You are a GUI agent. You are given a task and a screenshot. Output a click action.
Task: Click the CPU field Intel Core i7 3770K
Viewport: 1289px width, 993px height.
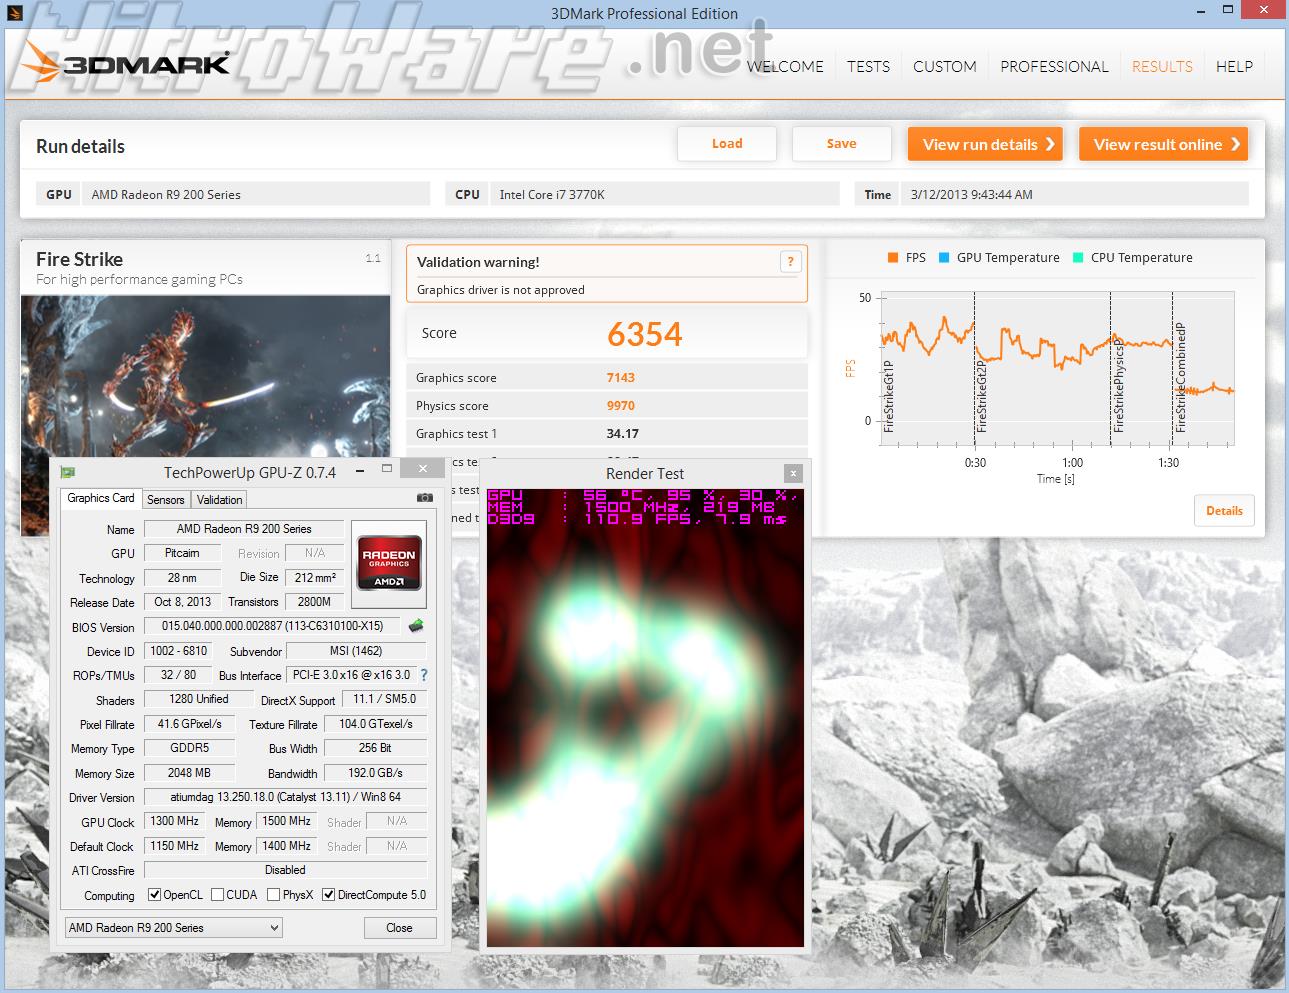pyautogui.click(x=665, y=194)
